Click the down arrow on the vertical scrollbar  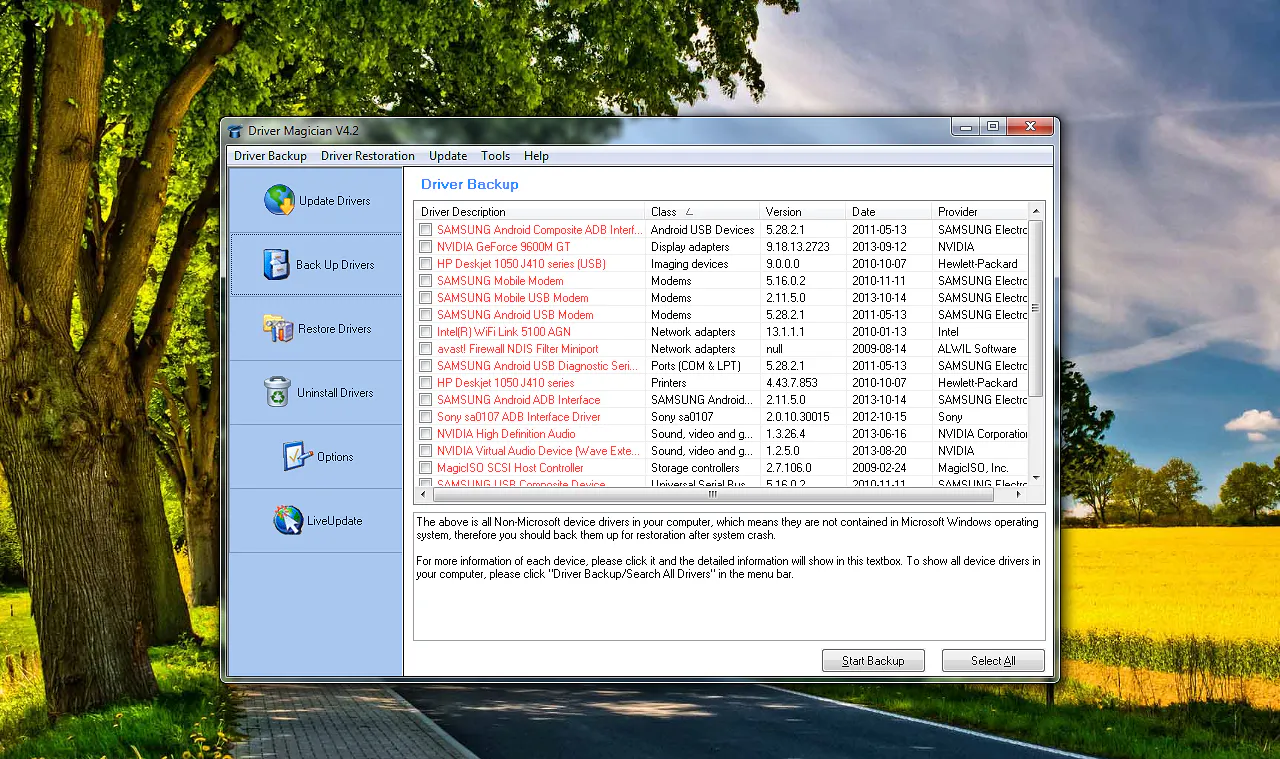1036,477
